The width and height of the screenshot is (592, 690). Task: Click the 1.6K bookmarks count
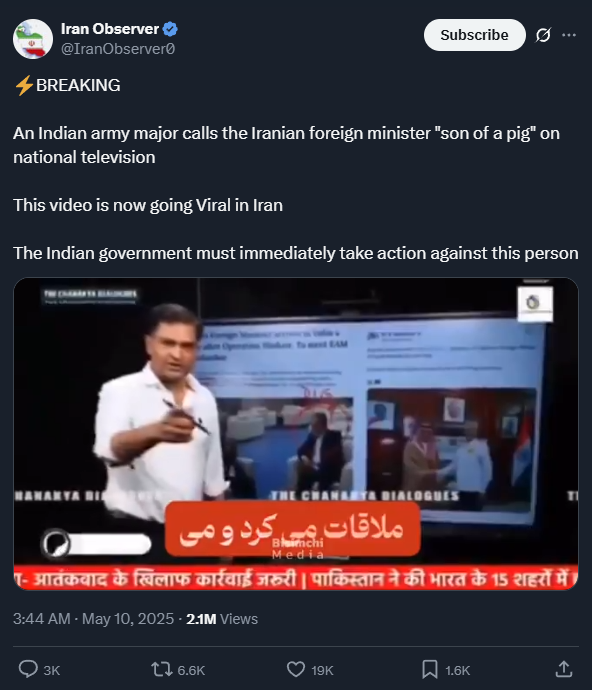pyautogui.click(x=457, y=670)
